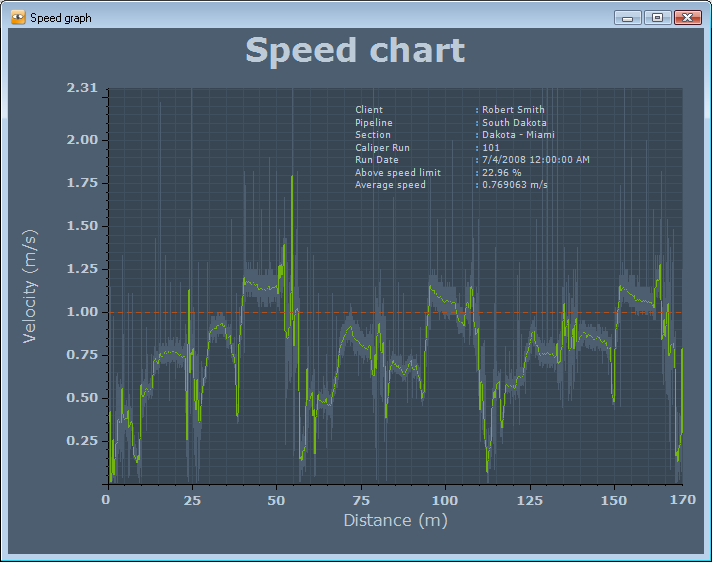The image size is (712, 562).
Task: Click average speed value '0.769063 m/s'
Action: [x=514, y=185]
